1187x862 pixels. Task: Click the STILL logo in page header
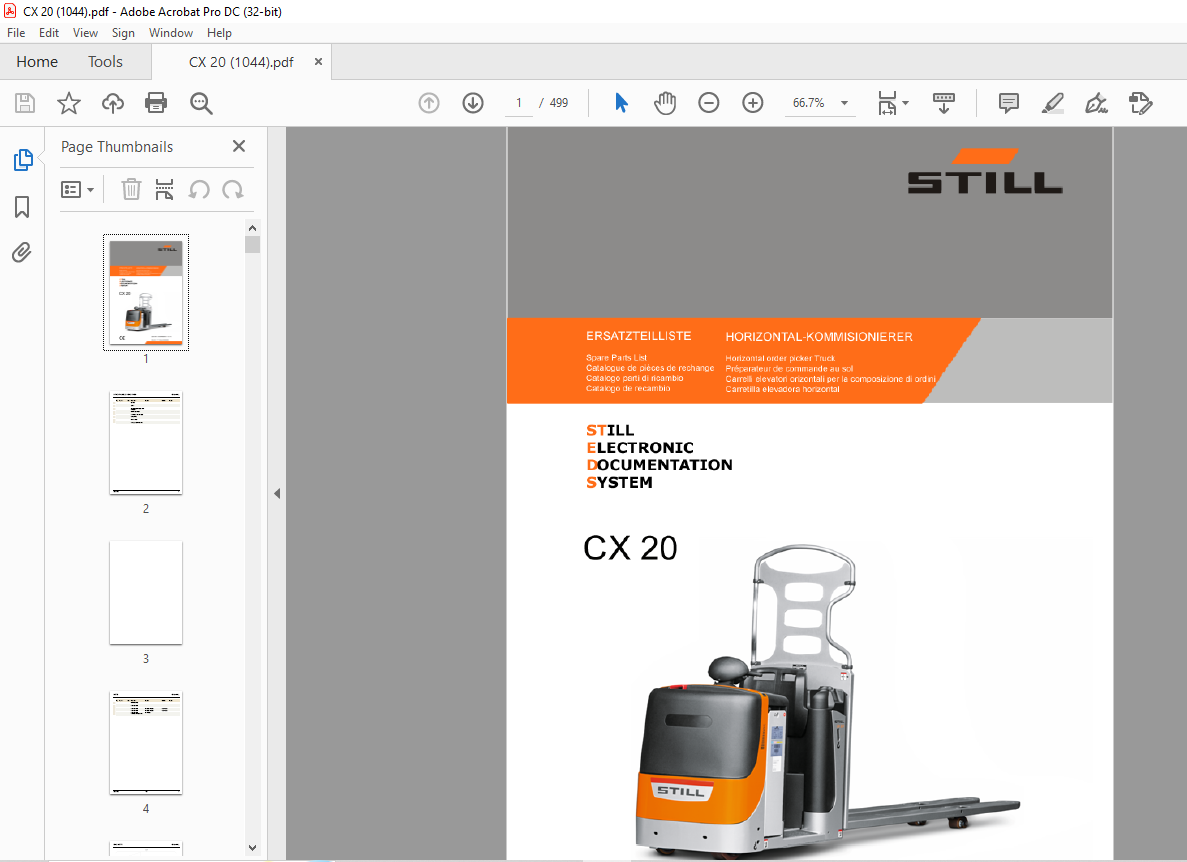985,171
